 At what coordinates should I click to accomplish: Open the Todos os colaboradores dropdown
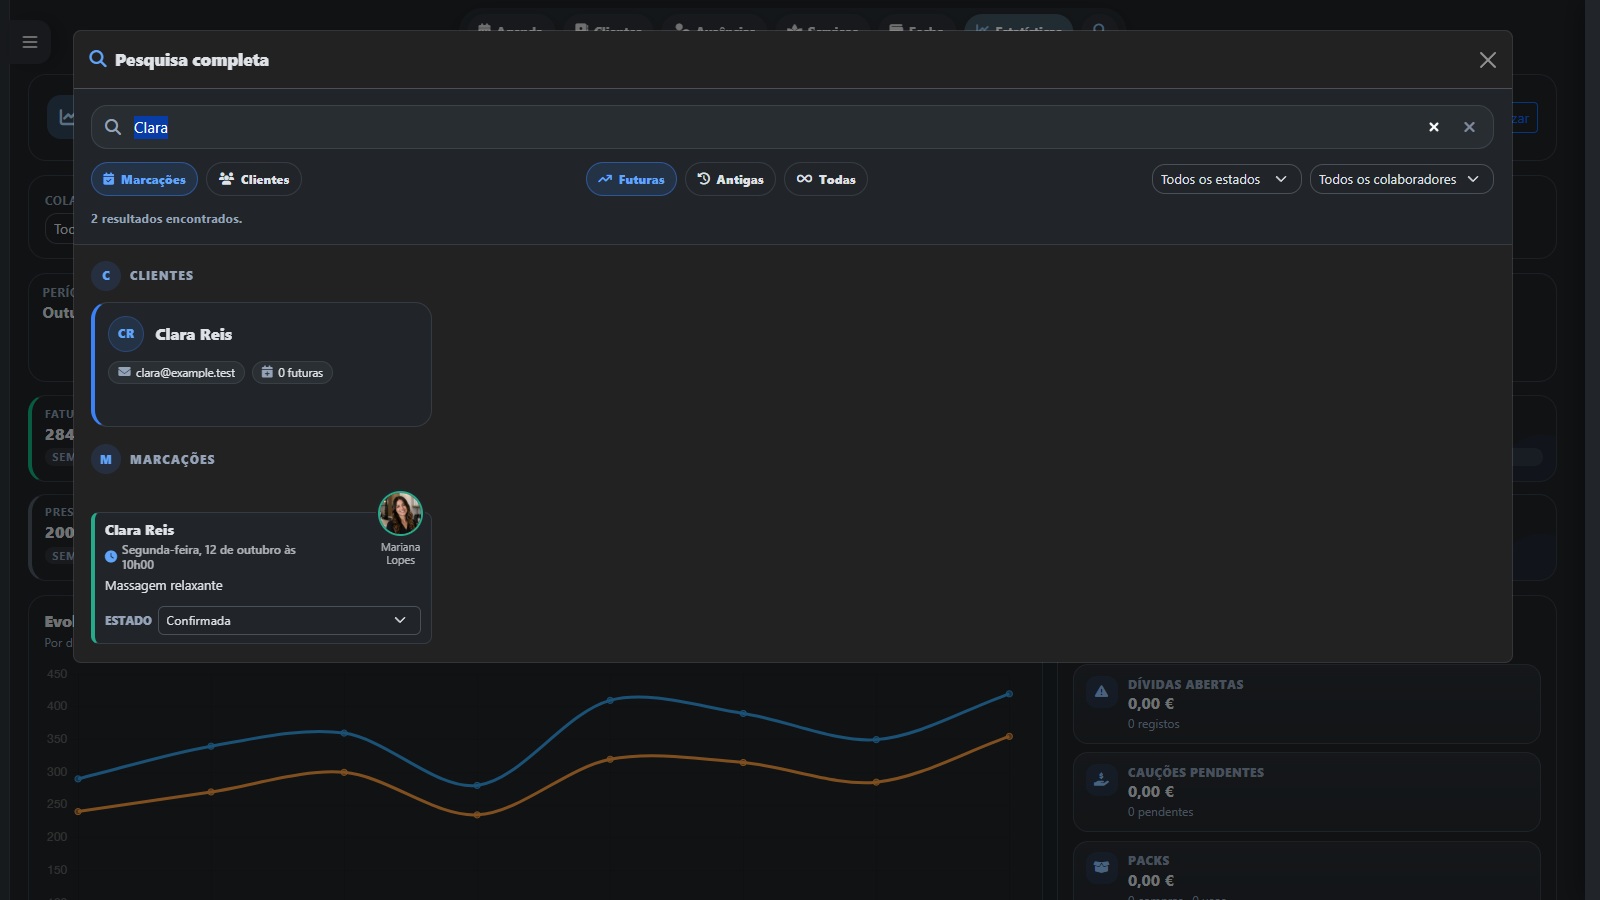[x=1401, y=179]
